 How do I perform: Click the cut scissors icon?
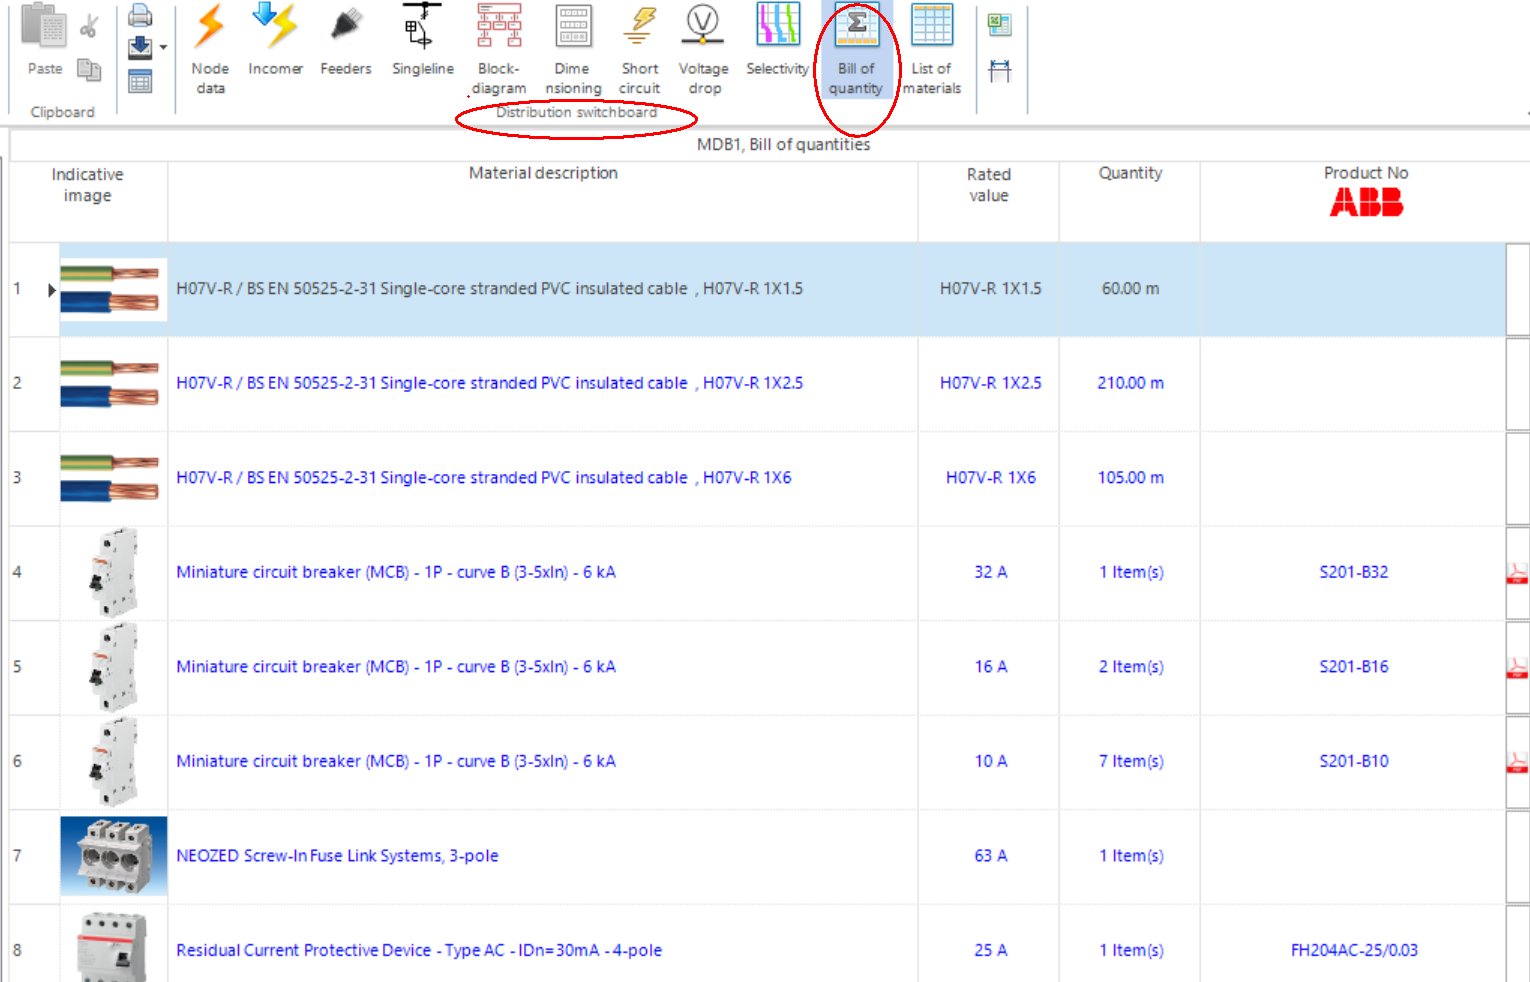pyautogui.click(x=90, y=25)
